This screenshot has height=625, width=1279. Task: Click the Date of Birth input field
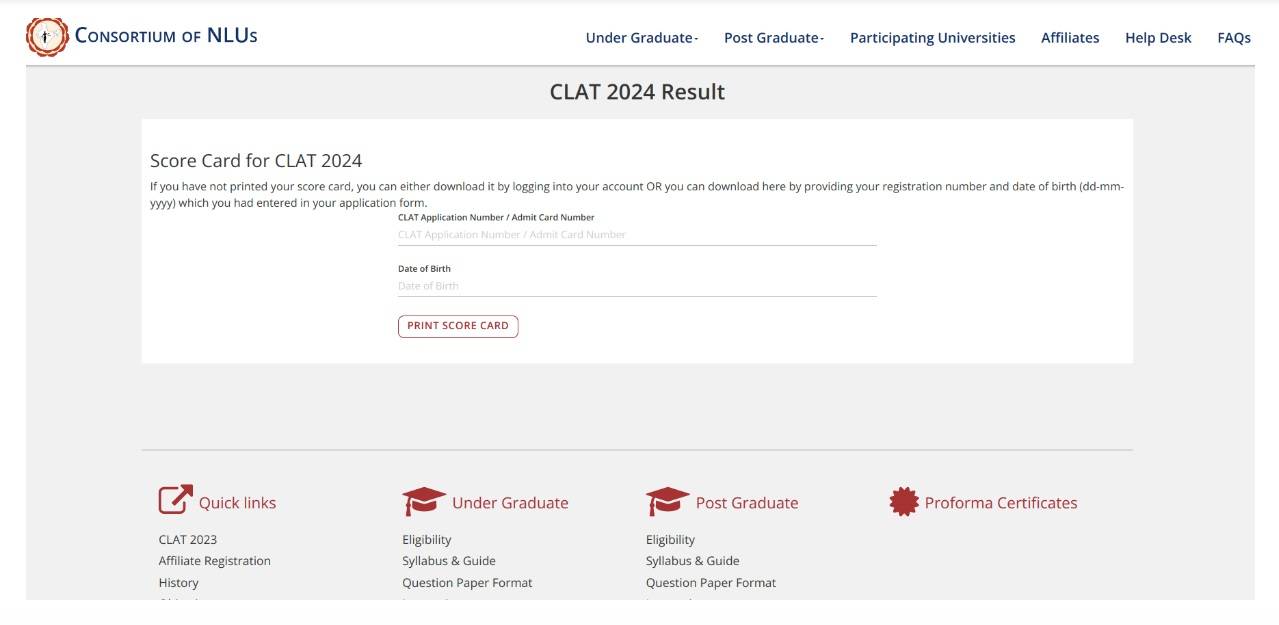pyautogui.click(x=637, y=286)
